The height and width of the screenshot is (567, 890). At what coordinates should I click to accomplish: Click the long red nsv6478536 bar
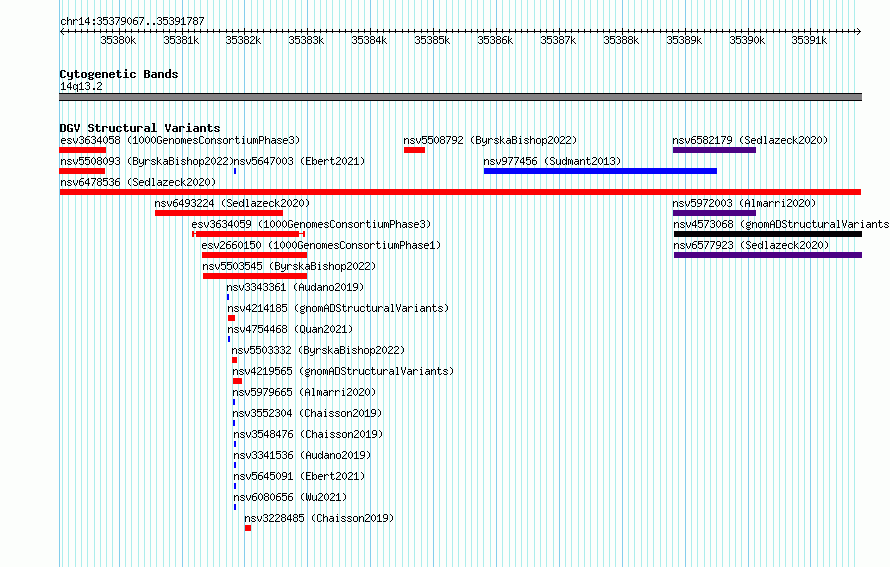460,192
